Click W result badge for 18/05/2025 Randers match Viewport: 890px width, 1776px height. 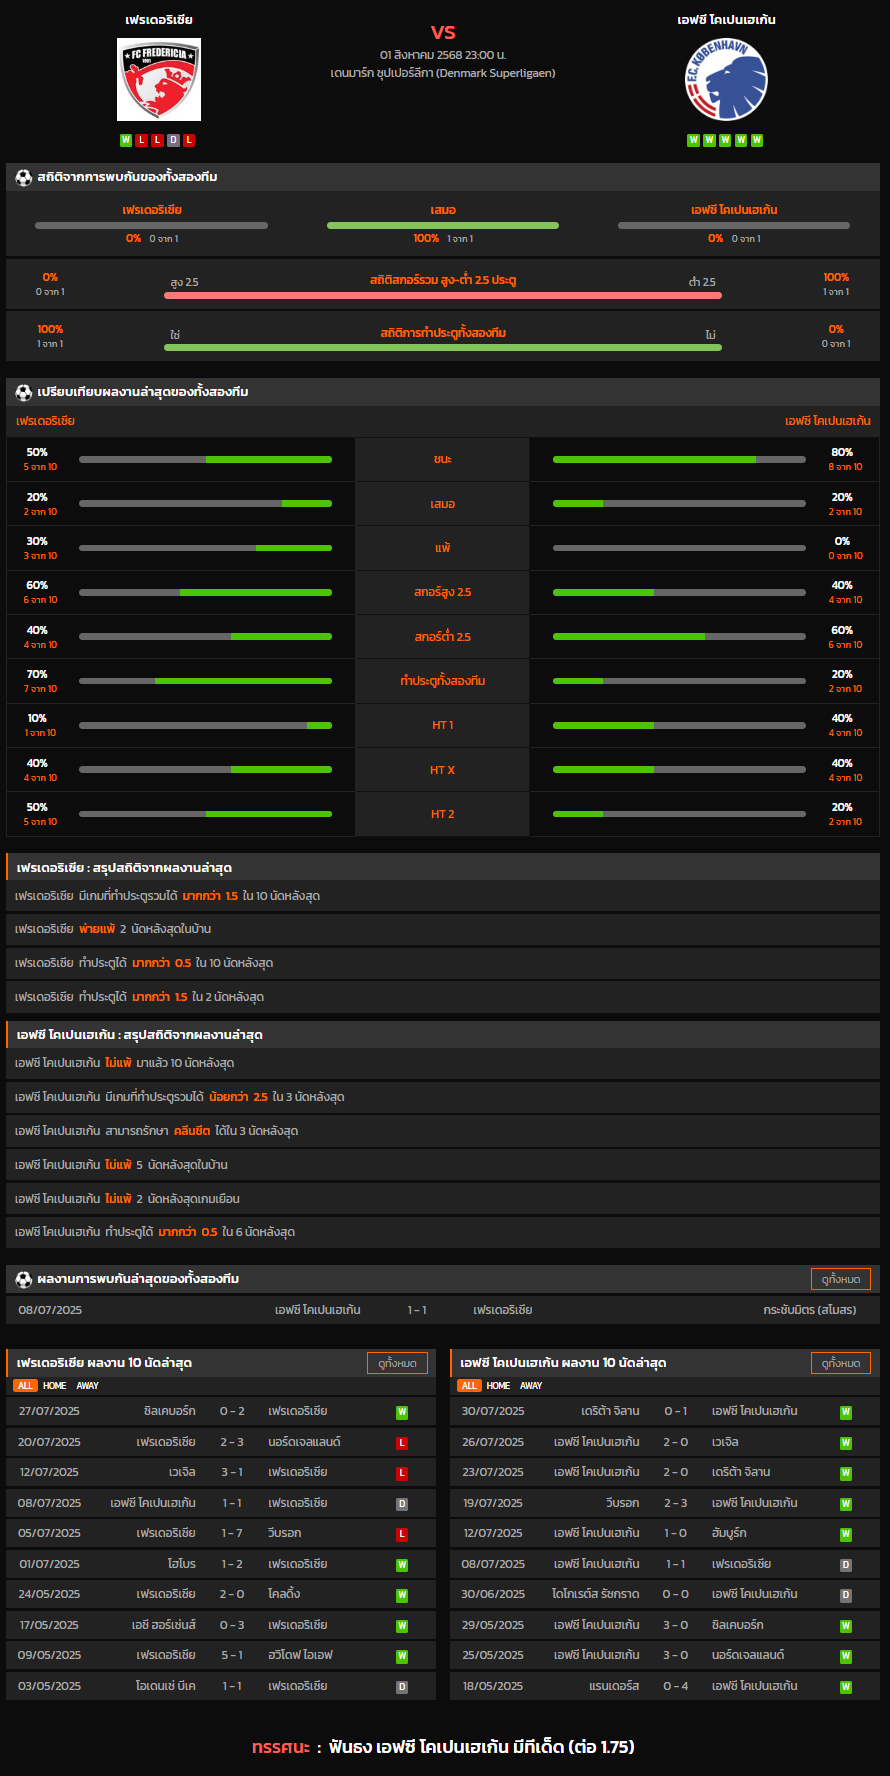point(846,1687)
